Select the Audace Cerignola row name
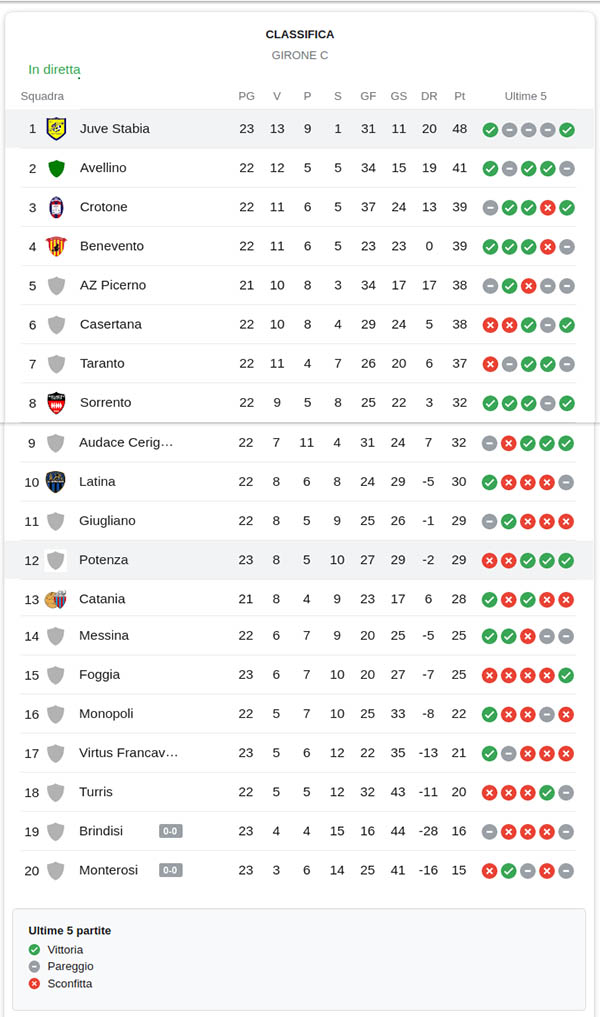 point(126,443)
